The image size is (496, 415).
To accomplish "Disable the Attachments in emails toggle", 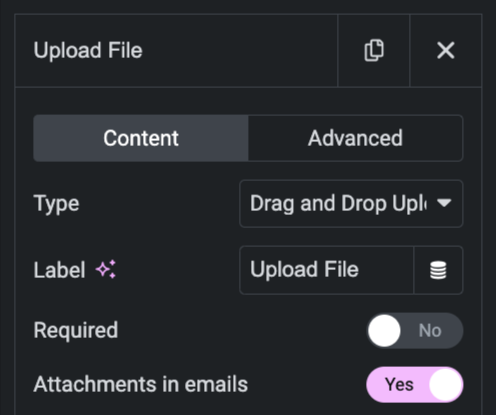I will [x=415, y=385].
